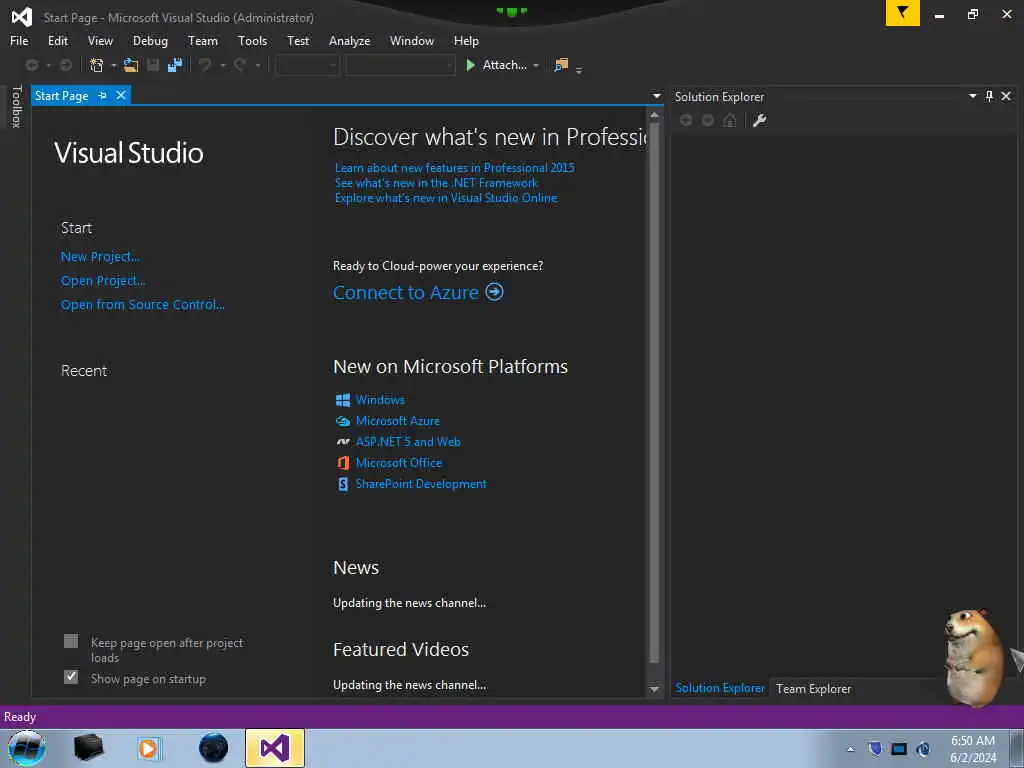The height and width of the screenshot is (768, 1024).
Task: Click the Microsoft Azure platform link
Action: 398,421
